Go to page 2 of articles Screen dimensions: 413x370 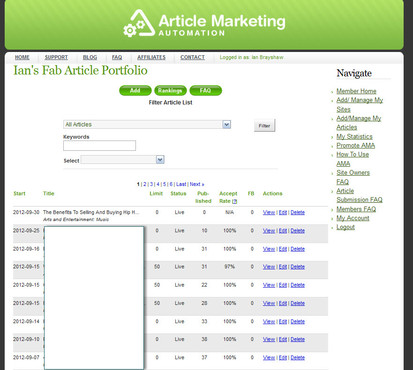[145, 184]
